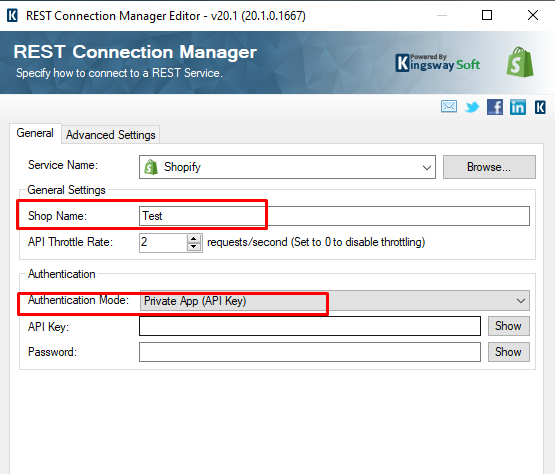This screenshot has width=555, height=474.
Task: Show the API Key value
Action: [508, 326]
